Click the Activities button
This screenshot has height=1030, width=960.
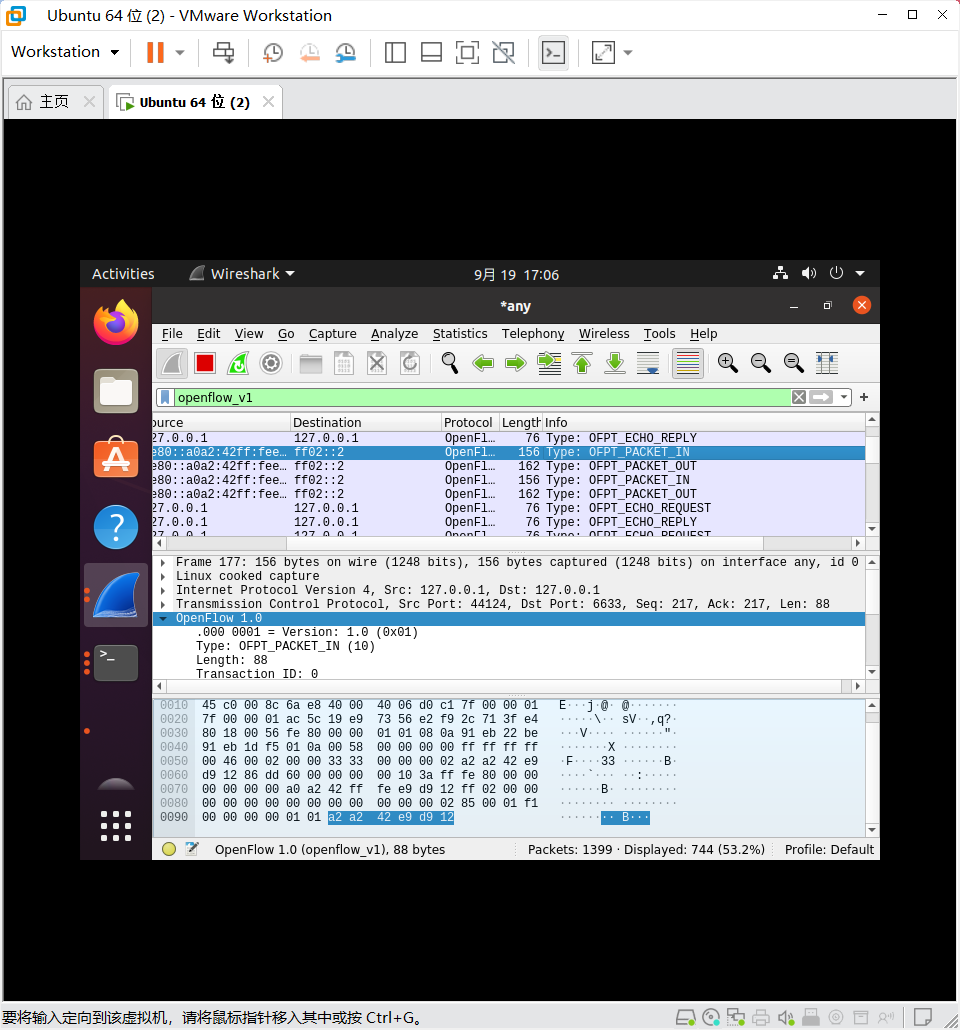pyautogui.click(x=123, y=274)
